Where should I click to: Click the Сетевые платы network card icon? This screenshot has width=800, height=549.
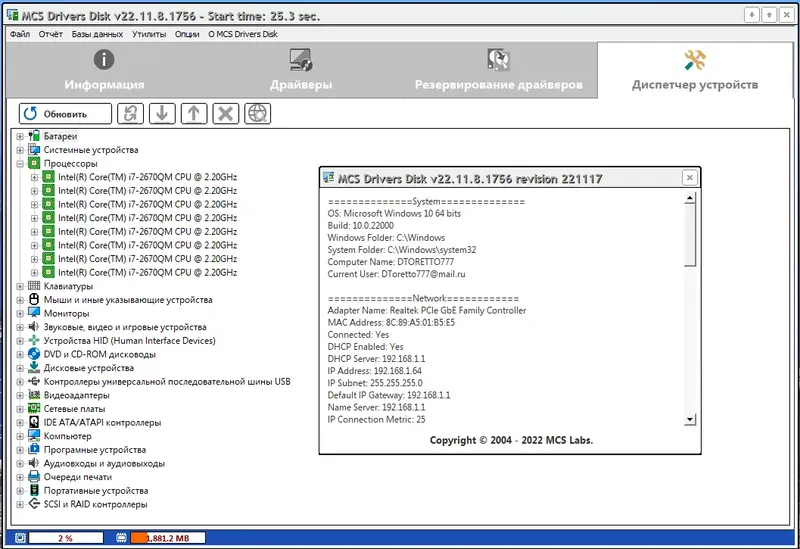click(34, 409)
